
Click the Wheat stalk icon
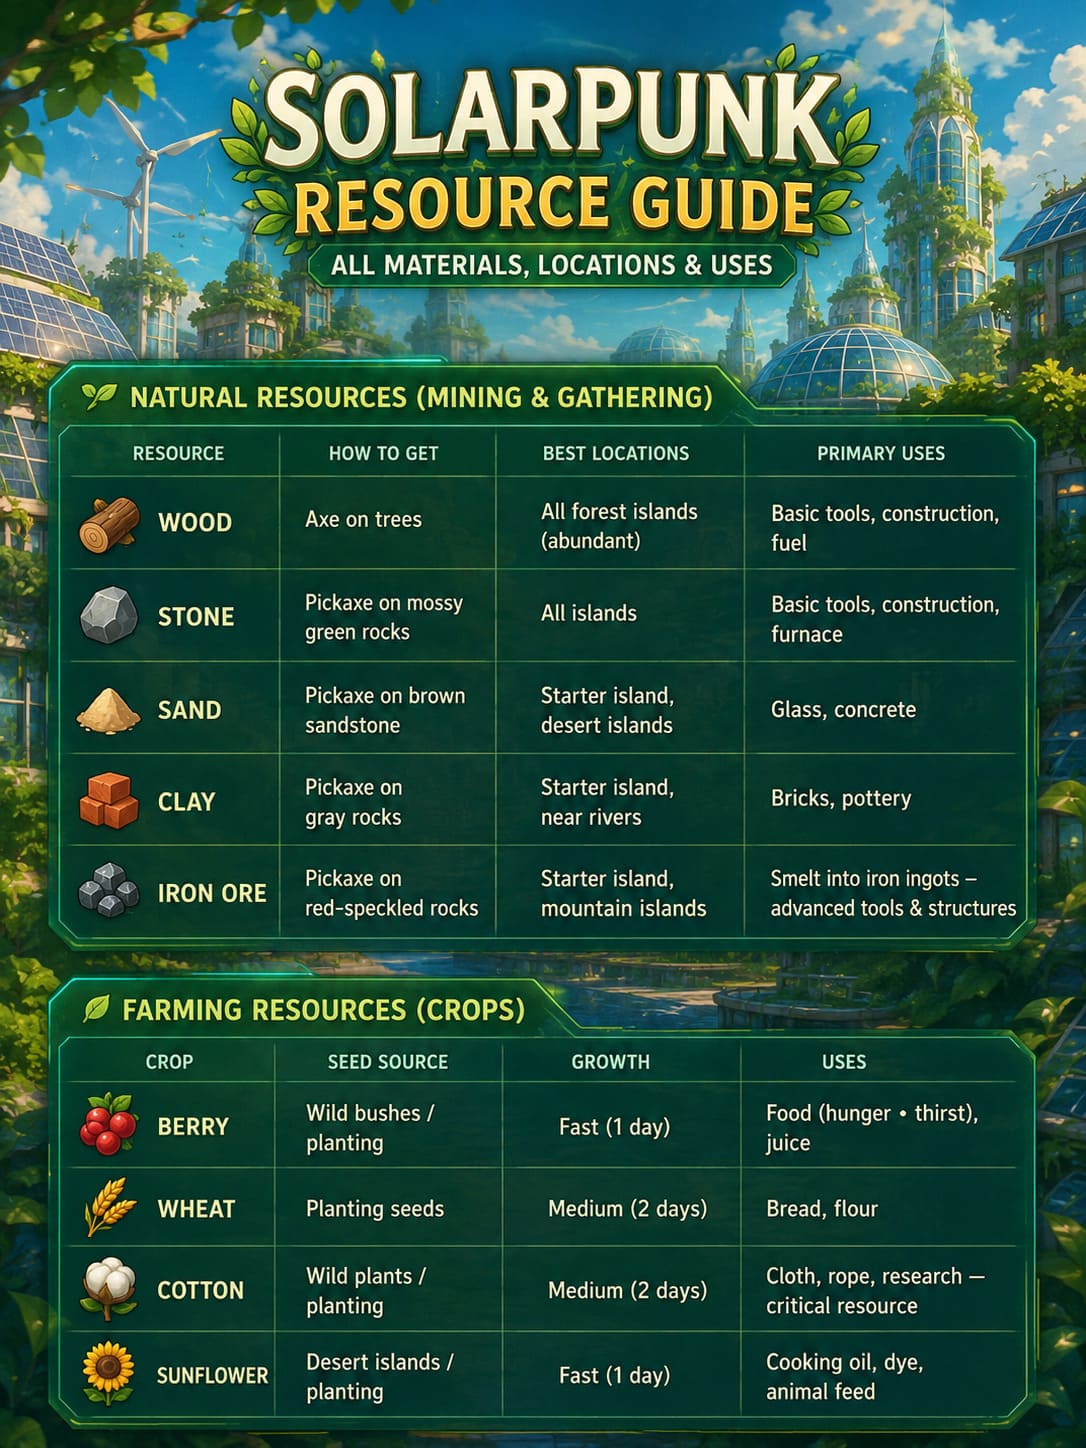[x=109, y=1207]
